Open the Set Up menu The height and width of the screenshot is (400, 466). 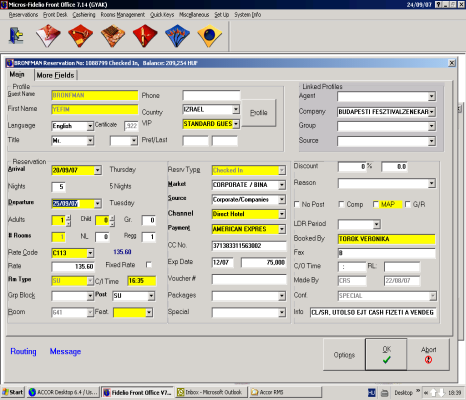[x=222, y=15]
